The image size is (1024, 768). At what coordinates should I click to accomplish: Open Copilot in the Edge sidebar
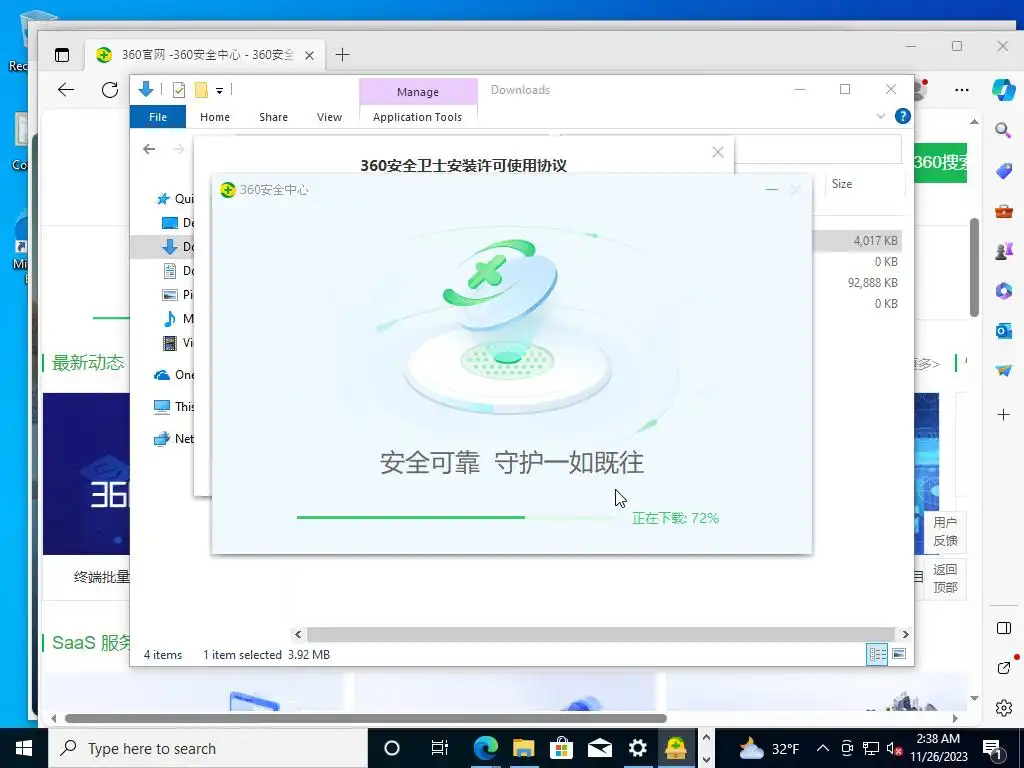tap(1003, 89)
